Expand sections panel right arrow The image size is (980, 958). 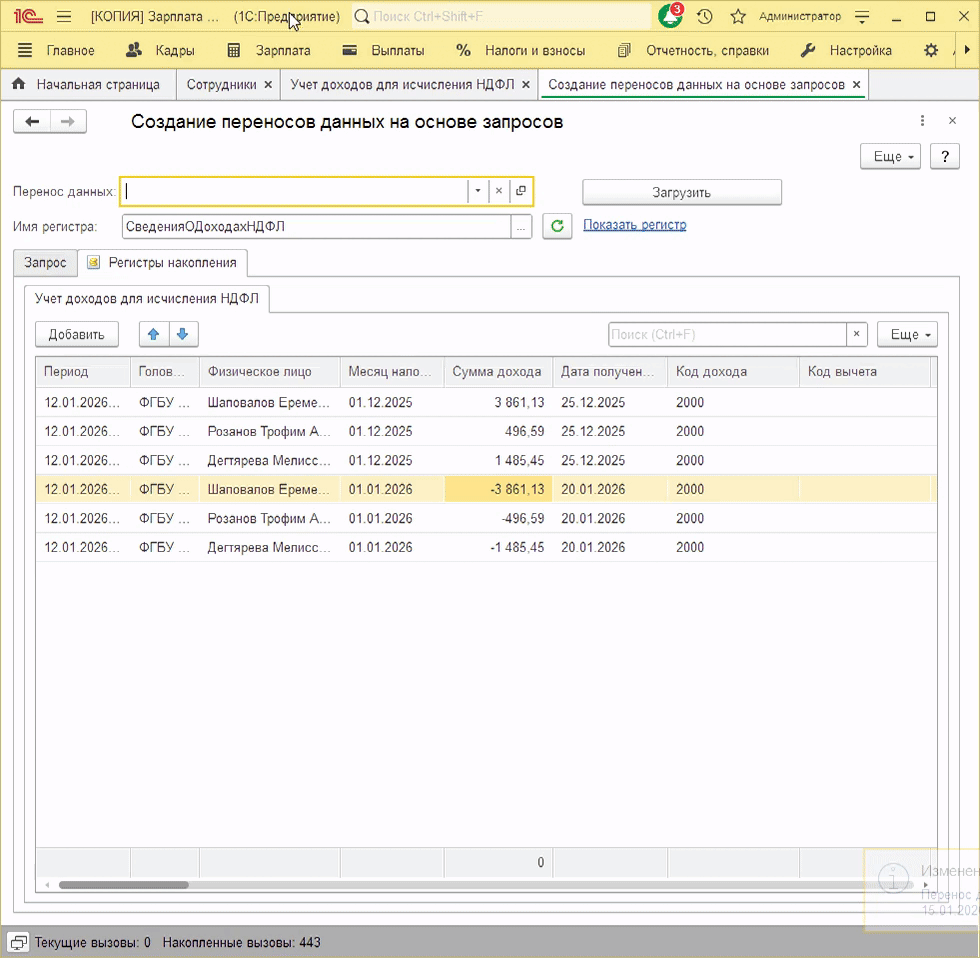coord(968,50)
